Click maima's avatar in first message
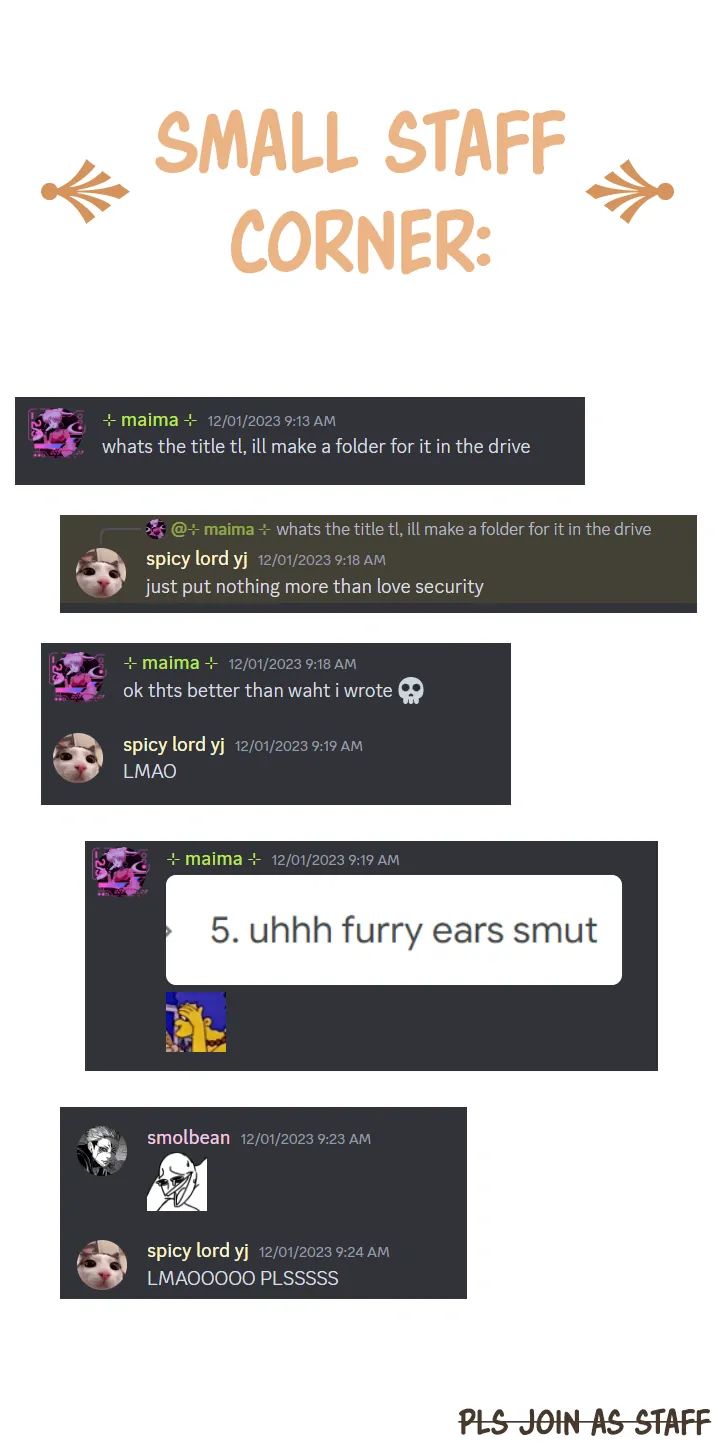The height and width of the screenshot is (1456, 720). tap(56, 432)
